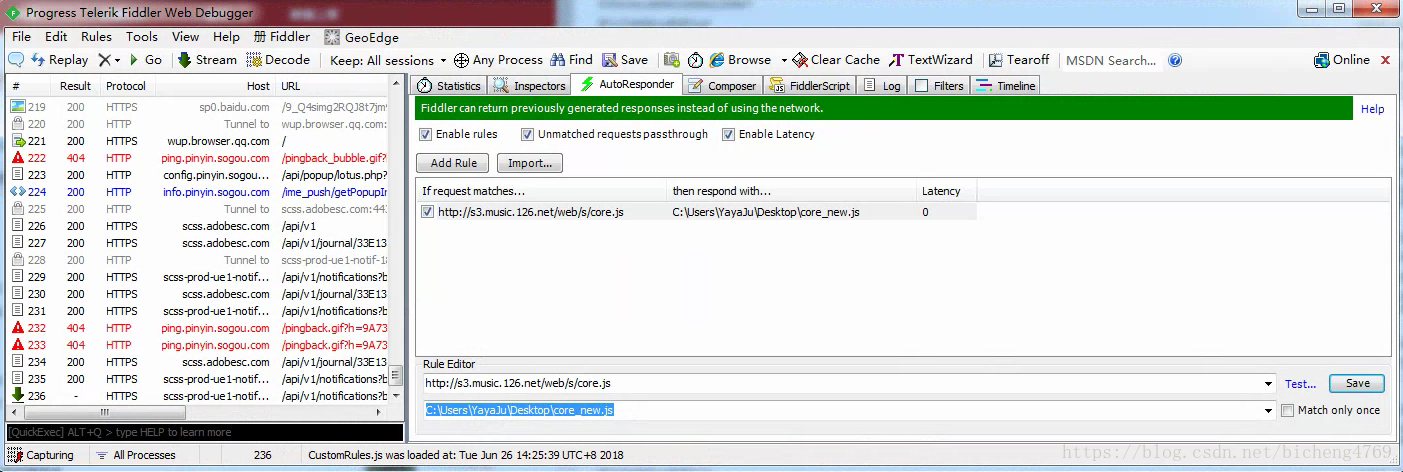Image resolution: width=1403 pixels, height=472 pixels.
Task: Click Tearoff to detach panel
Action: 1018,60
